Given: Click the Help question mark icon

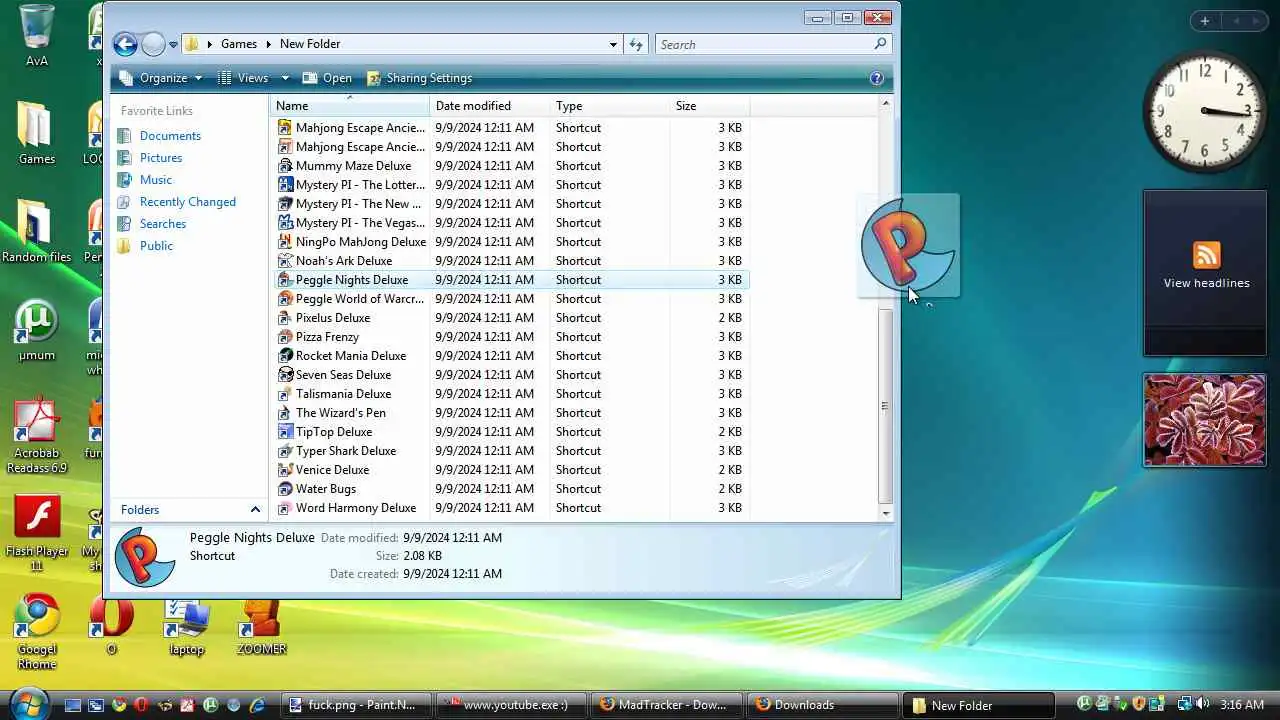Looking at the screenshot, I should click(877, 78).
